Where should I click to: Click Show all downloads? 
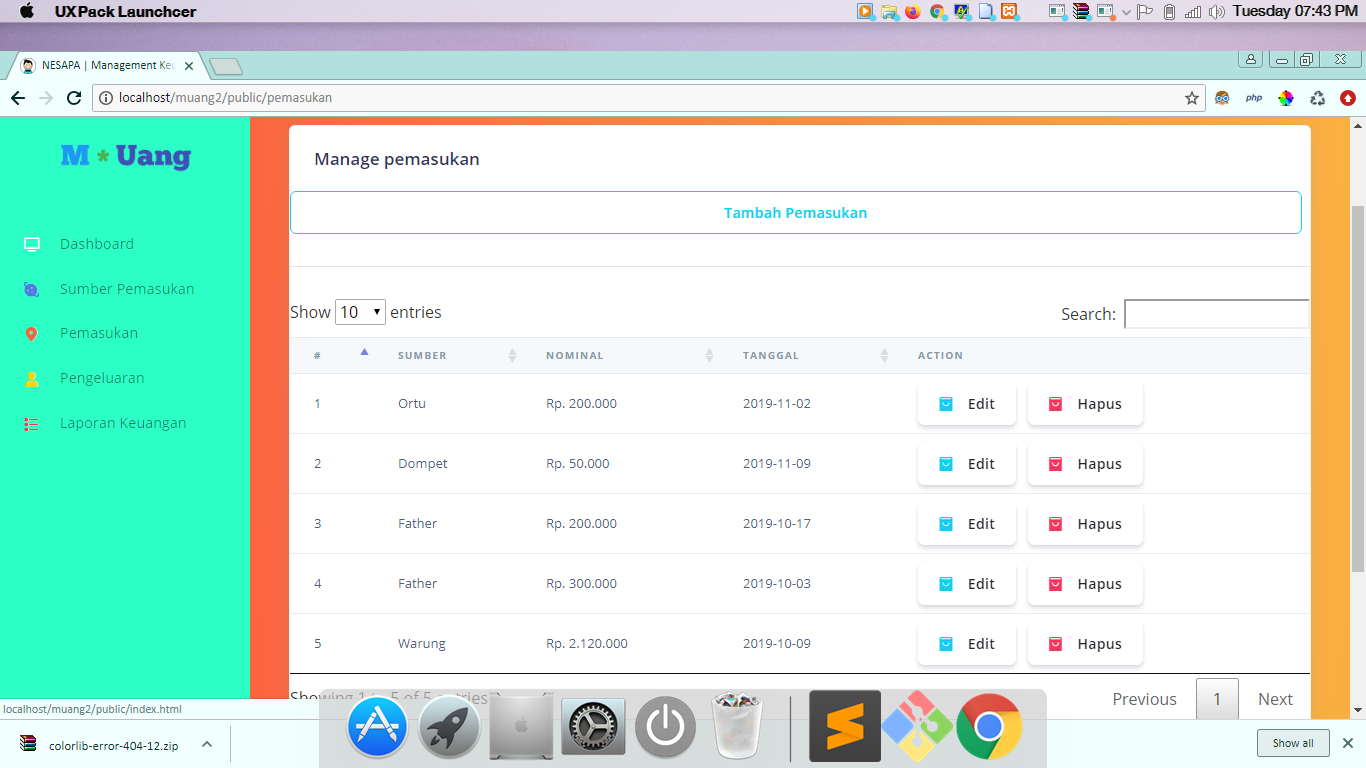click(x=1293, y=743)
